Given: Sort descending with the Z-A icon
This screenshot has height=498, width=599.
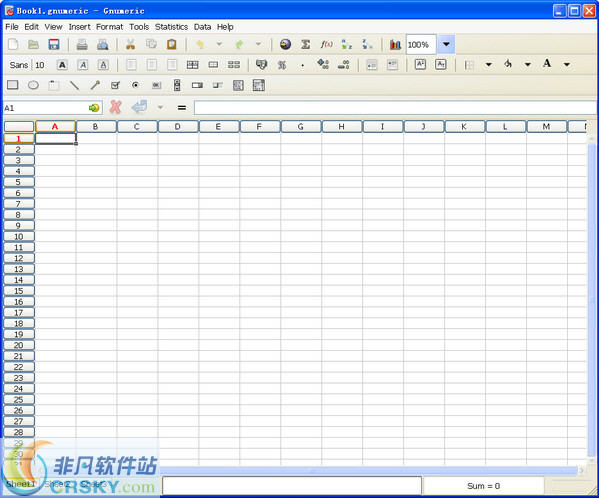Looking at the screenshot, I should [367, 44].
